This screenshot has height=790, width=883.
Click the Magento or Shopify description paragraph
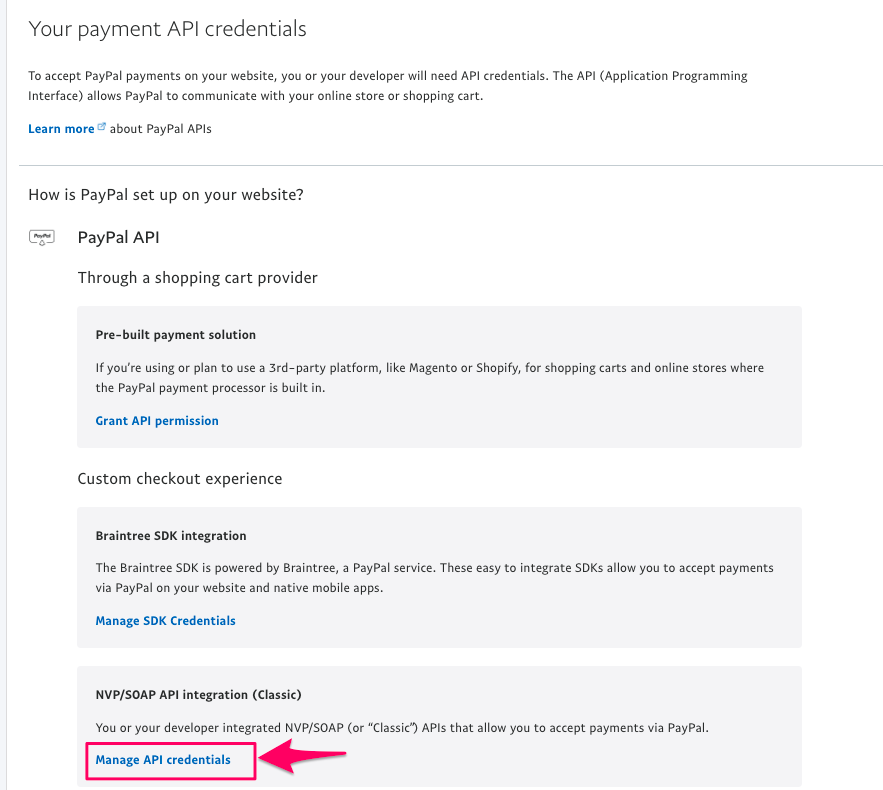[430, 378]
